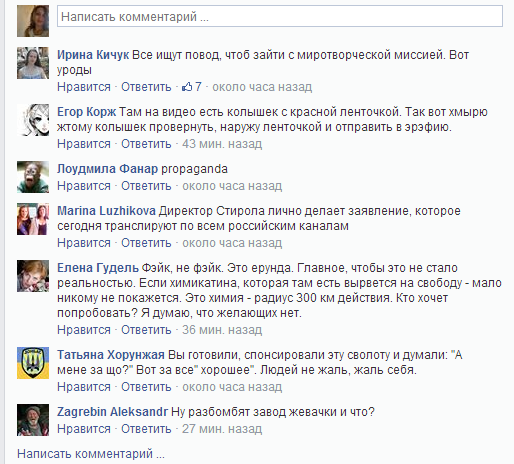
Task: Like Елена Гудель's comment
Action: (x=84, y=330)
